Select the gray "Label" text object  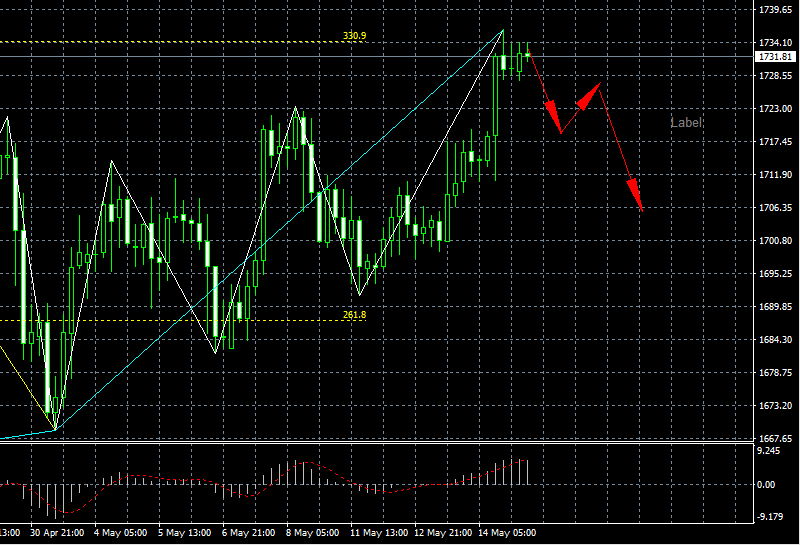point(686,122)
